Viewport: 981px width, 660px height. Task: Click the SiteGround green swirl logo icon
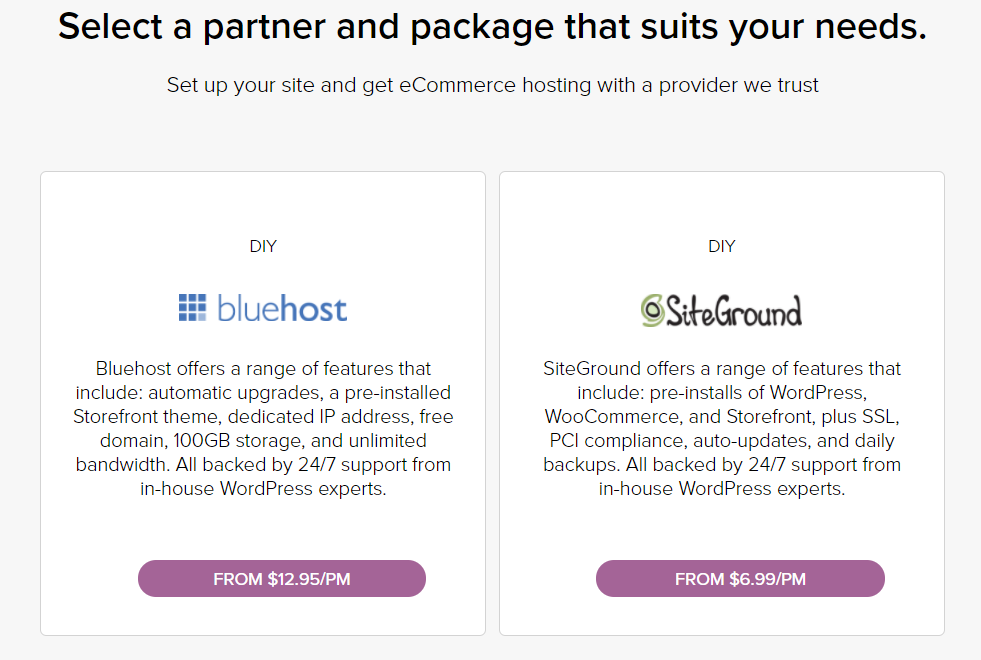click(x=654, y=310)
